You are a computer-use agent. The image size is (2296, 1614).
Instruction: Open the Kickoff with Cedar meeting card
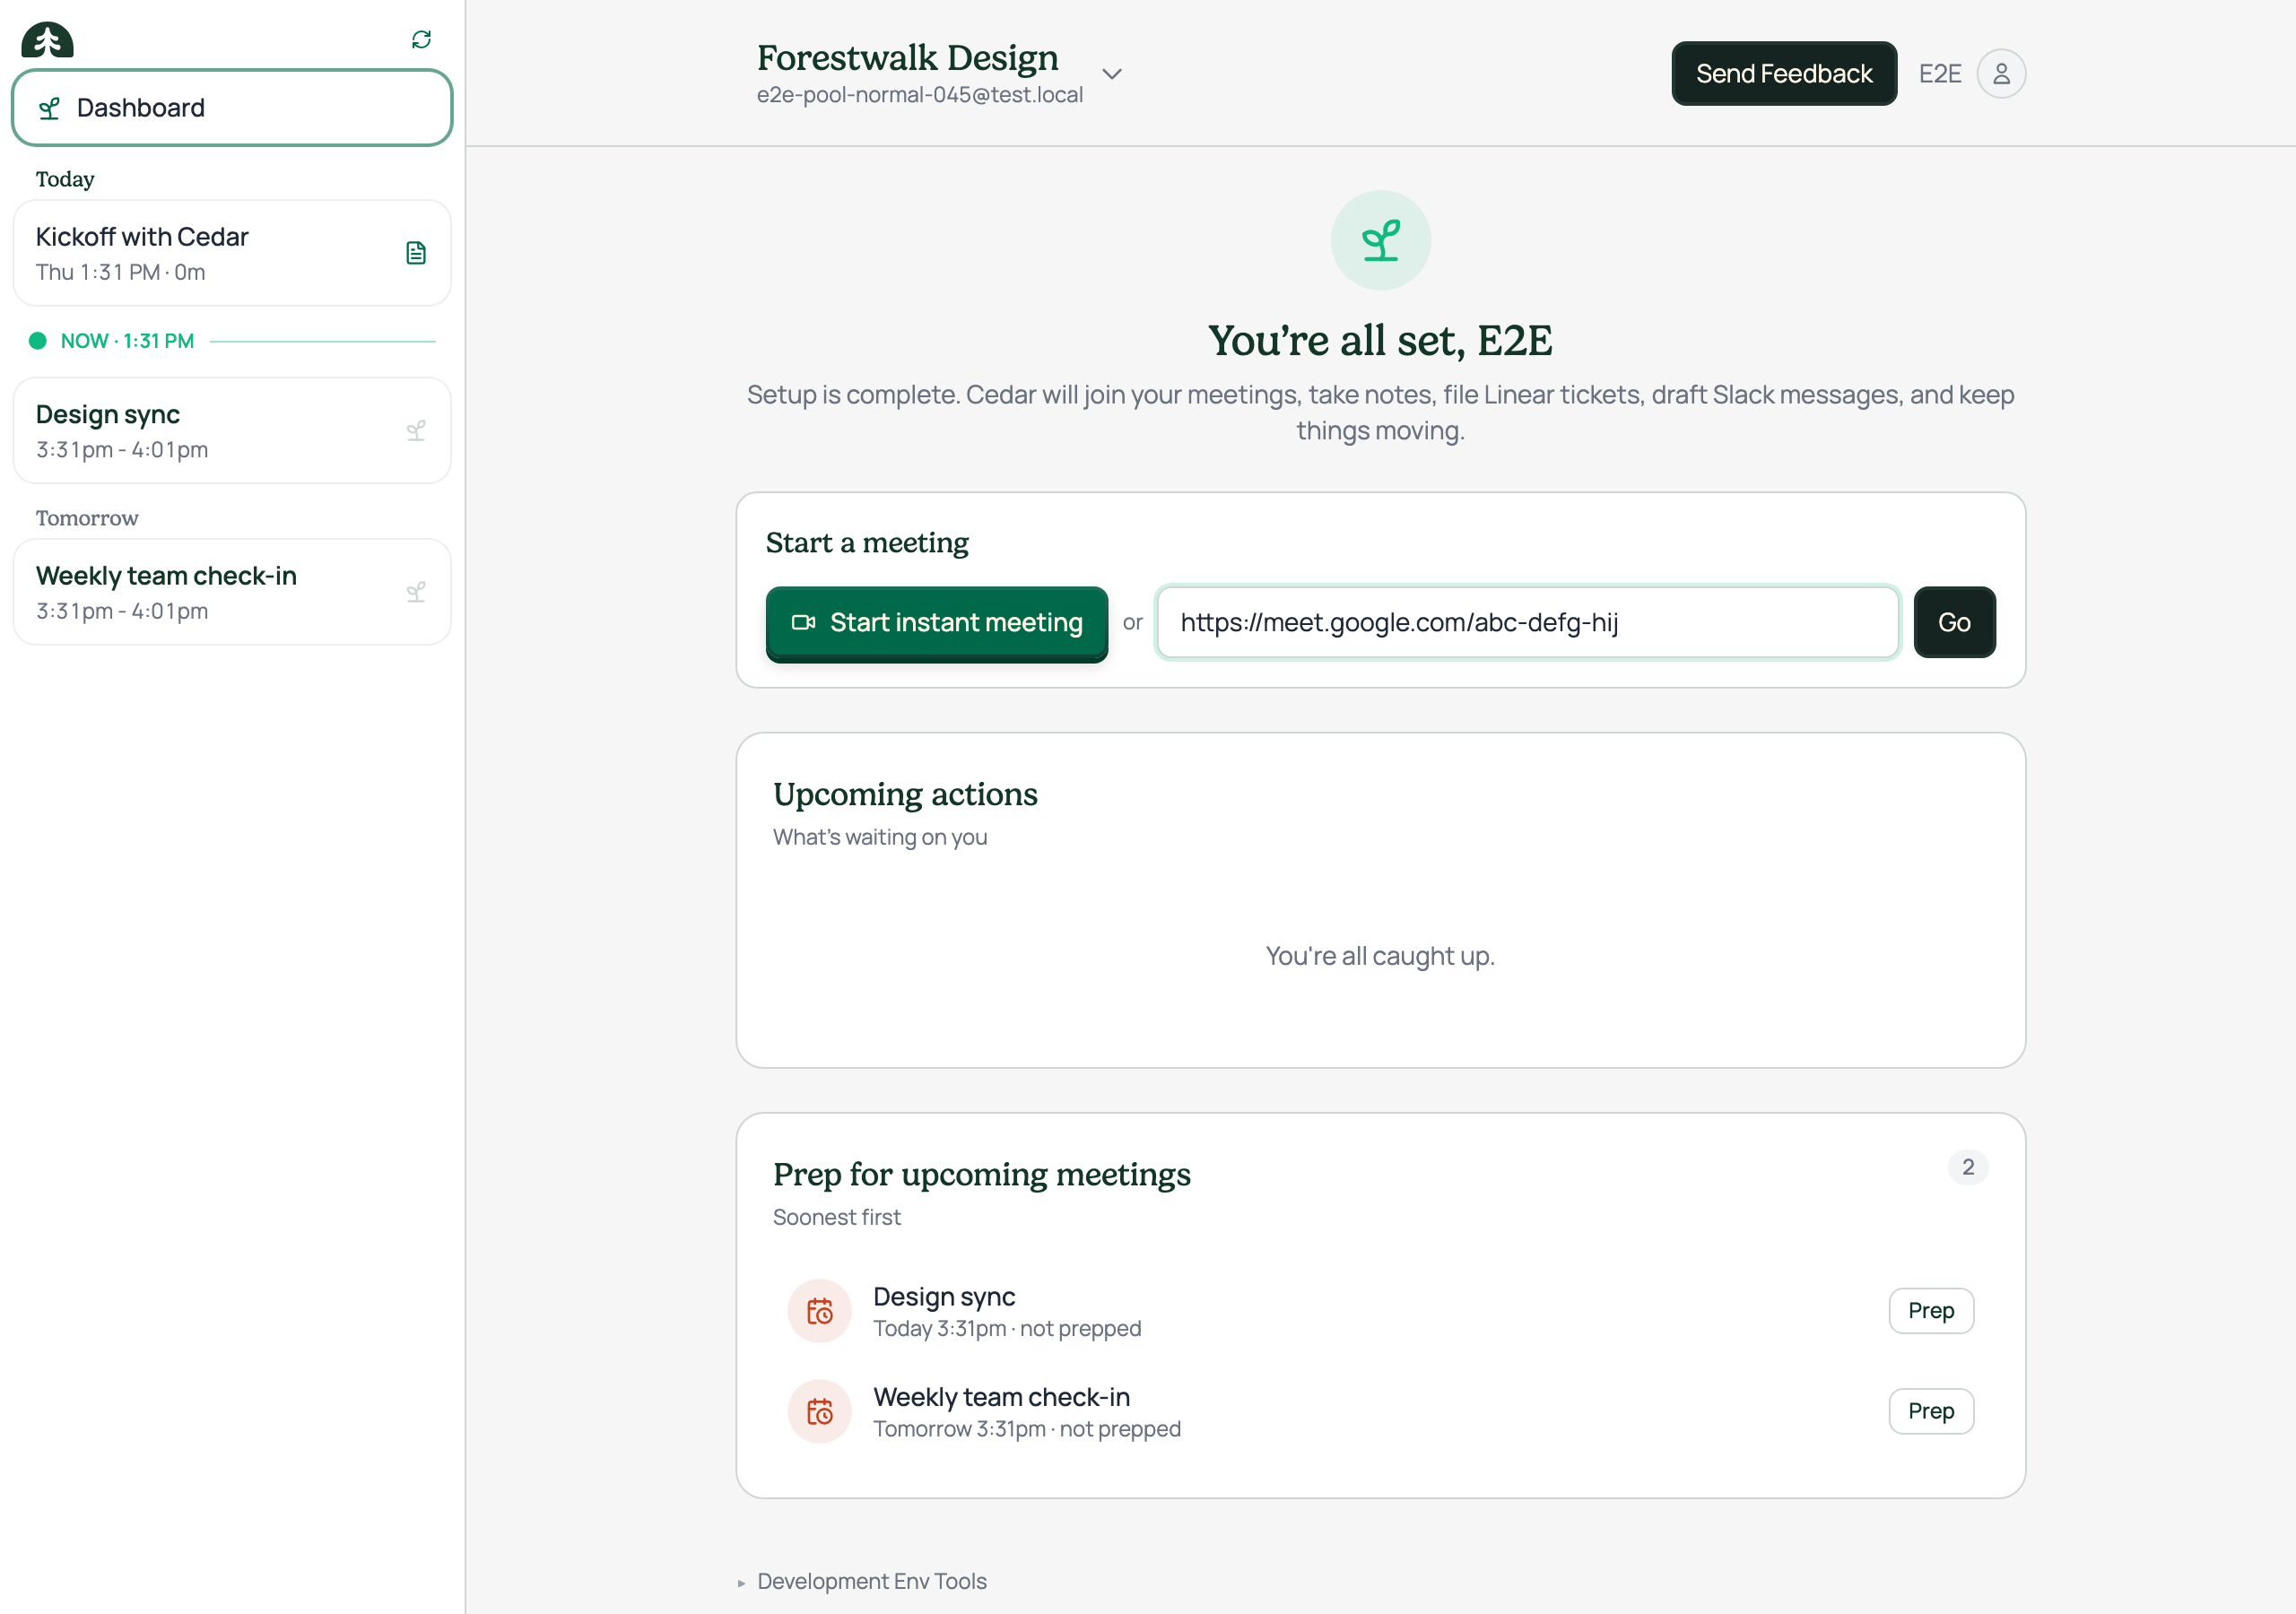pos(232,253)
